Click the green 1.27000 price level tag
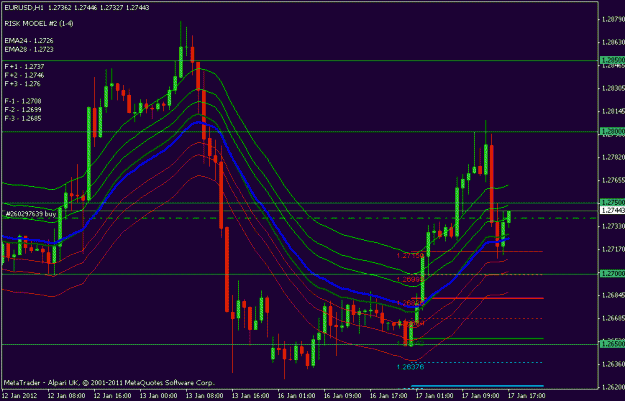 coord(612,273)
